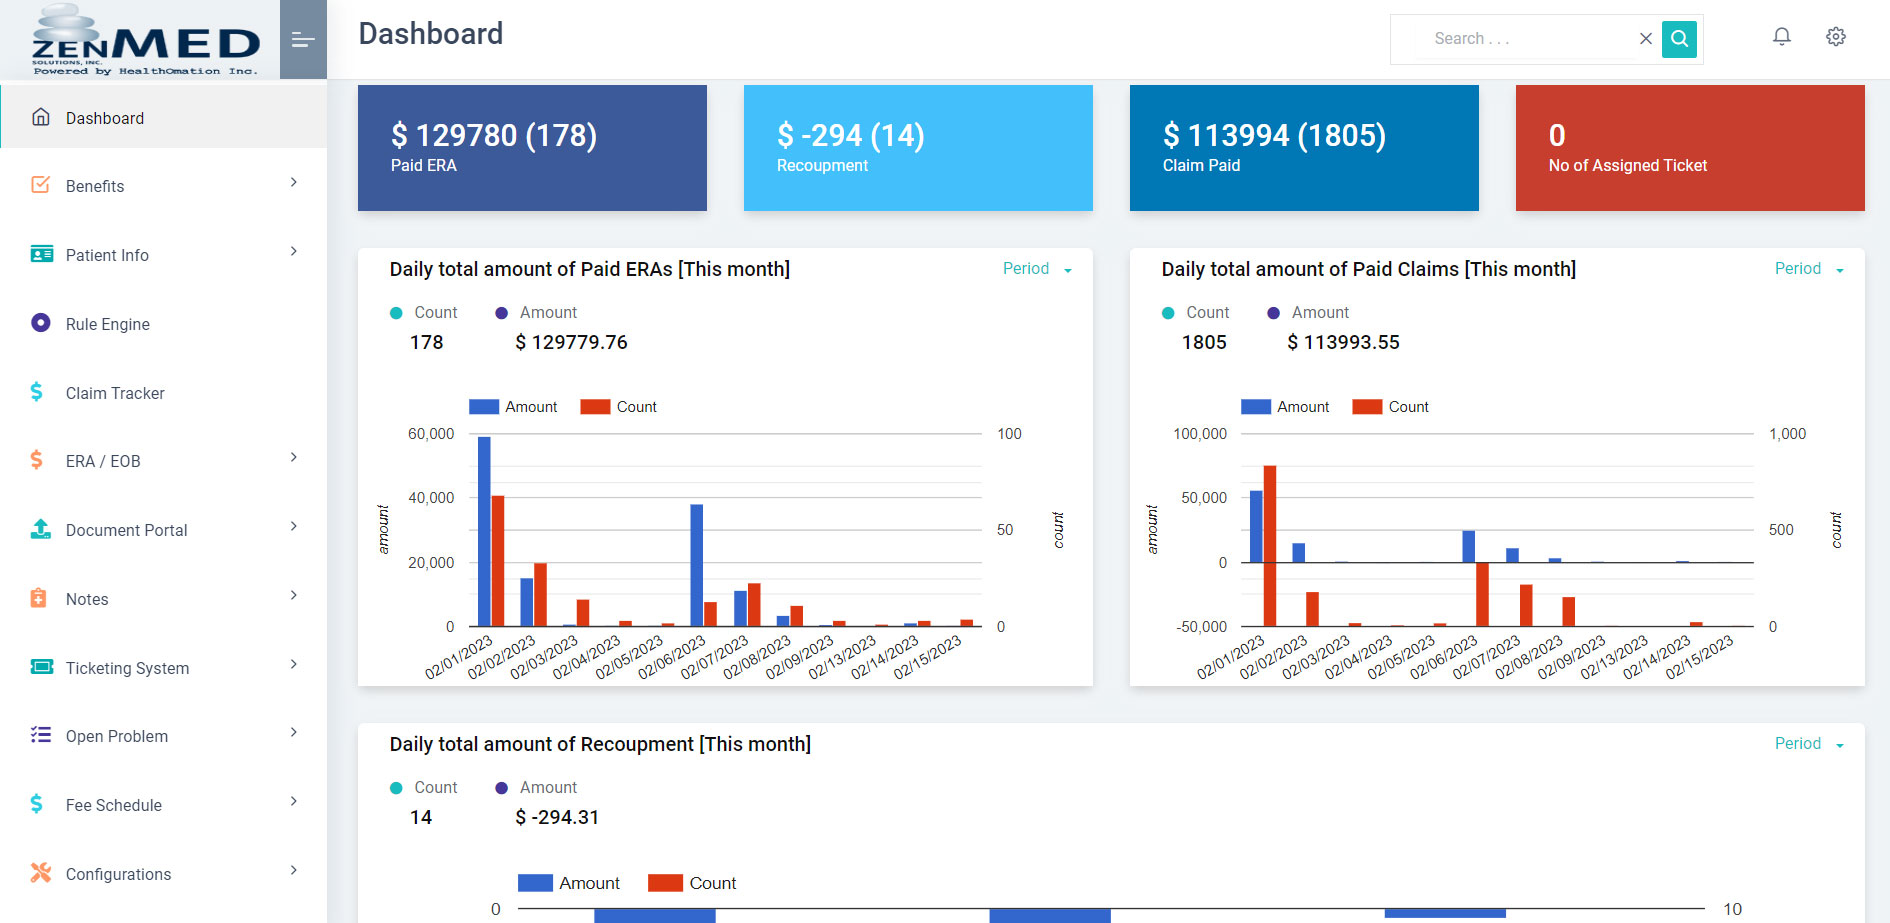Open Rule Engine menu item
The width and height of the screenshot is (1890, 923).
[x=163, y=324]
